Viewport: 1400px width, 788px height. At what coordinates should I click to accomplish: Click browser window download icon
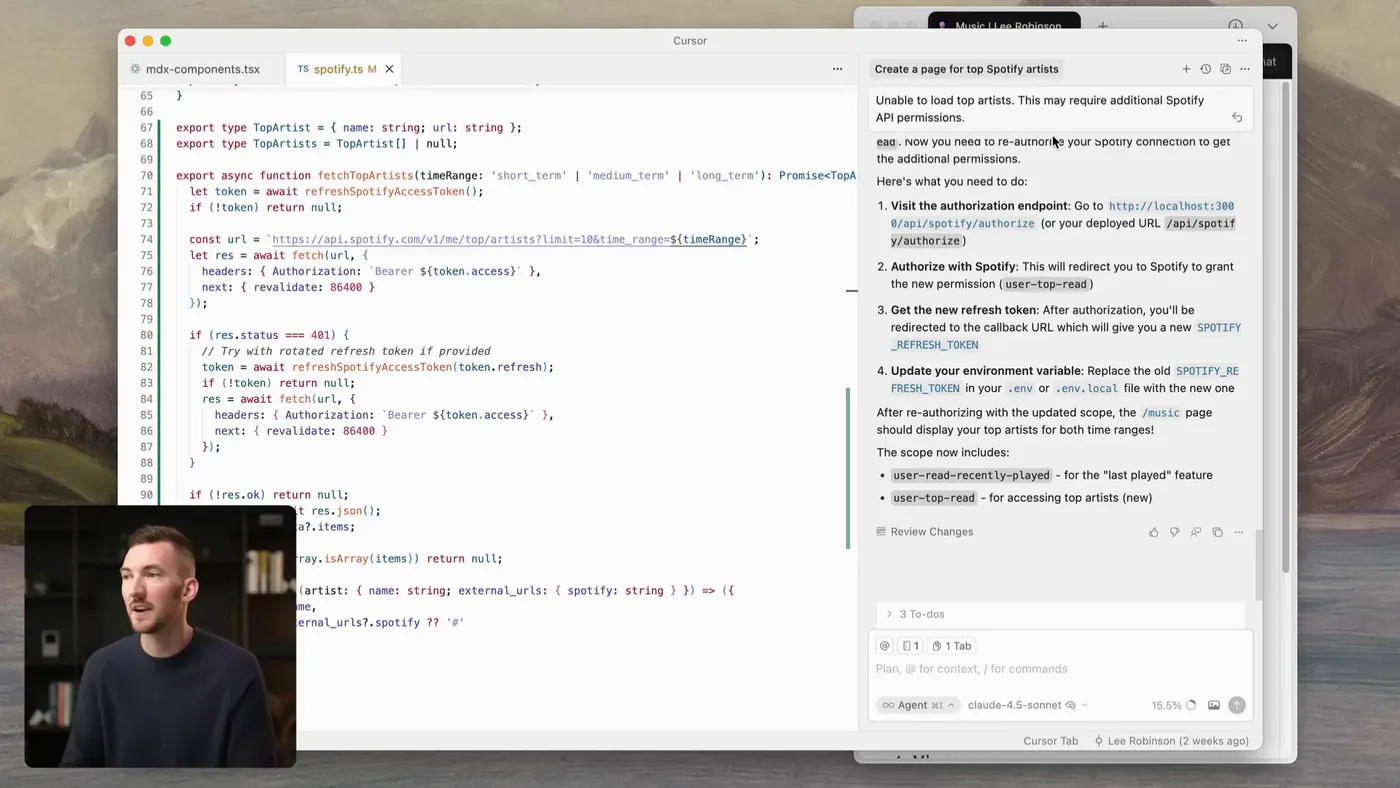[1235, 26]
